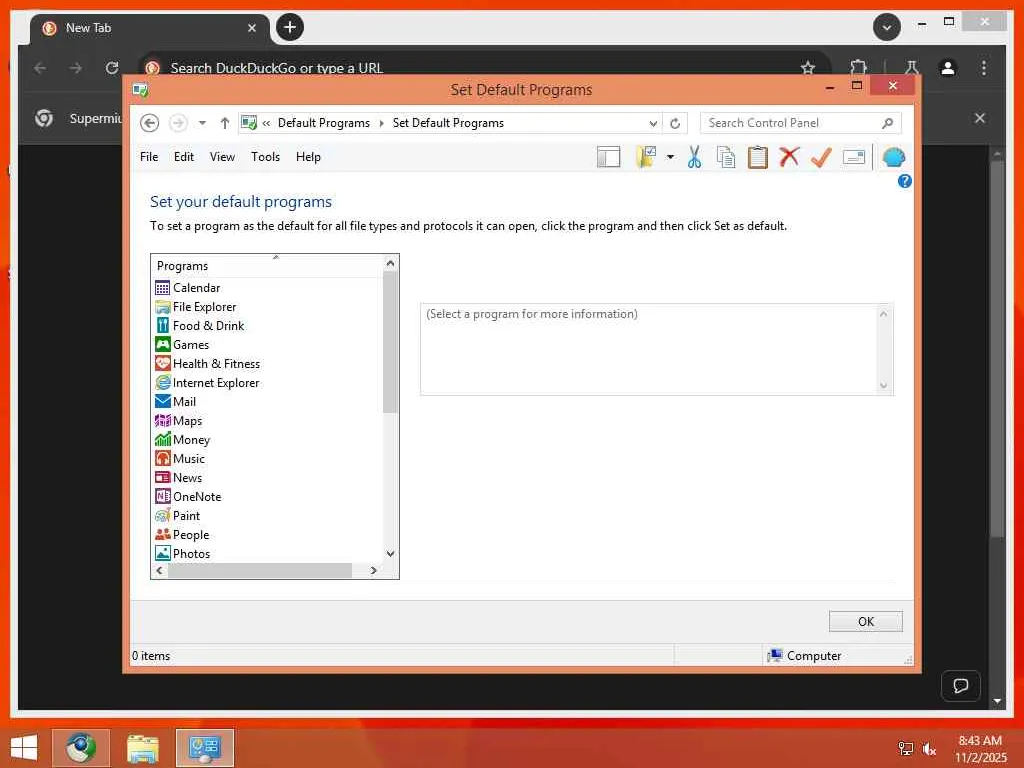Screen dimensions: 1024x768
Task: Refresh the Control Panel address bar
Action: point(675,123)
